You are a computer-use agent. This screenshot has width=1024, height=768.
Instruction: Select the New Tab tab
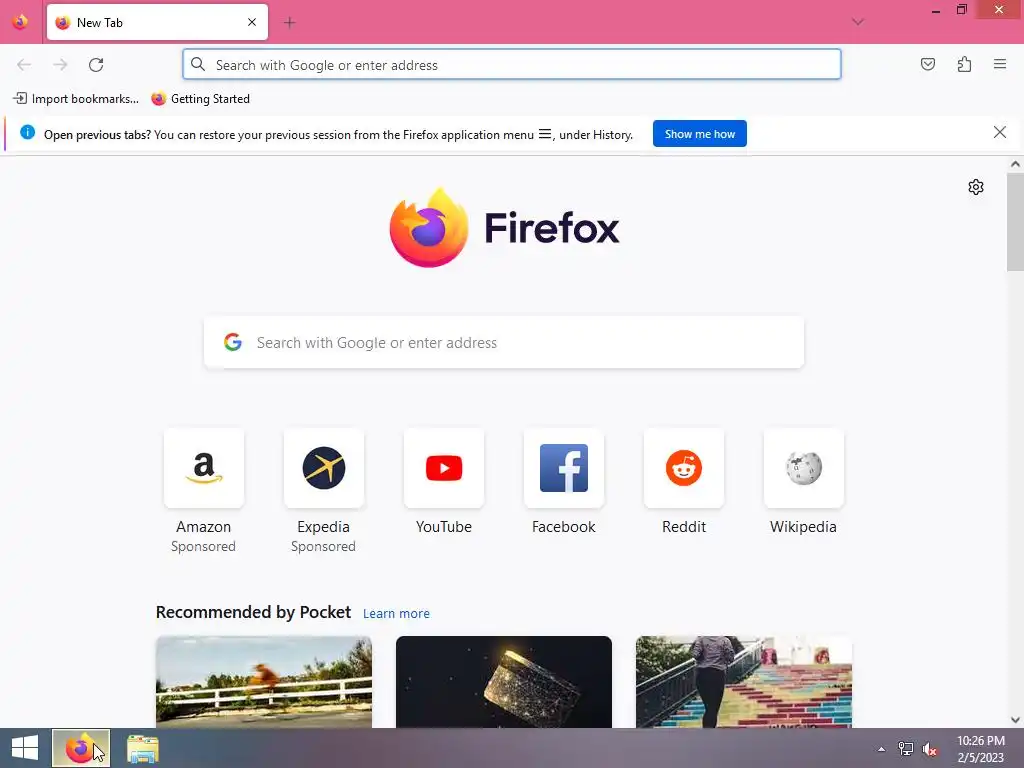coord(157,22)
